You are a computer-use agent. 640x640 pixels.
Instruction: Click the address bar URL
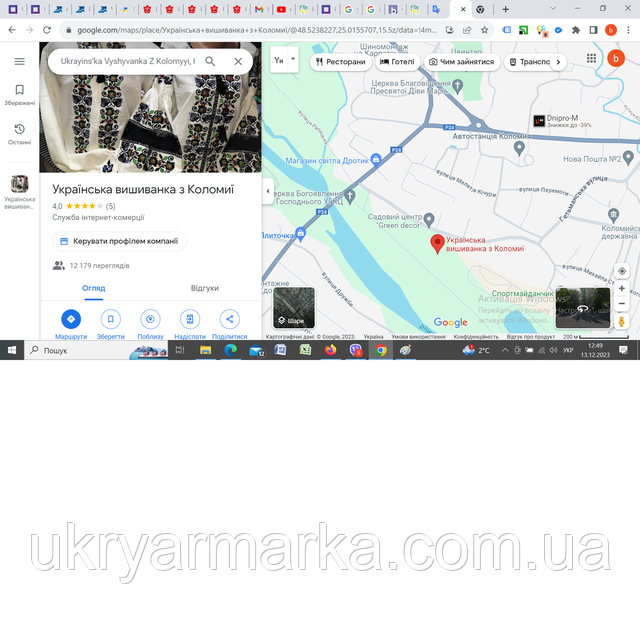[x=257, y=30]
